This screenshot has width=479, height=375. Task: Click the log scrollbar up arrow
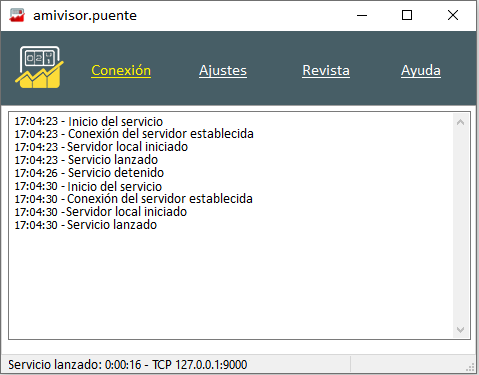click(461, 122)
